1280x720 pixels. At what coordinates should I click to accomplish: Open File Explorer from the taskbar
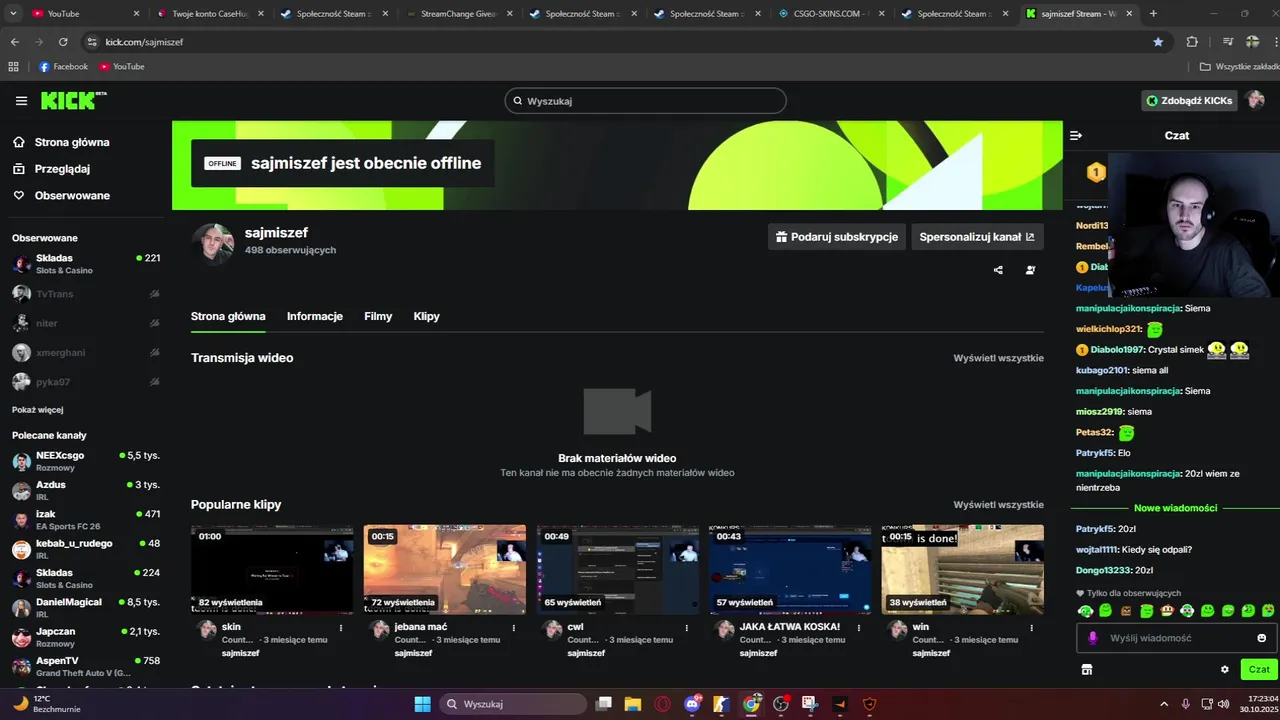pos(632,704)
